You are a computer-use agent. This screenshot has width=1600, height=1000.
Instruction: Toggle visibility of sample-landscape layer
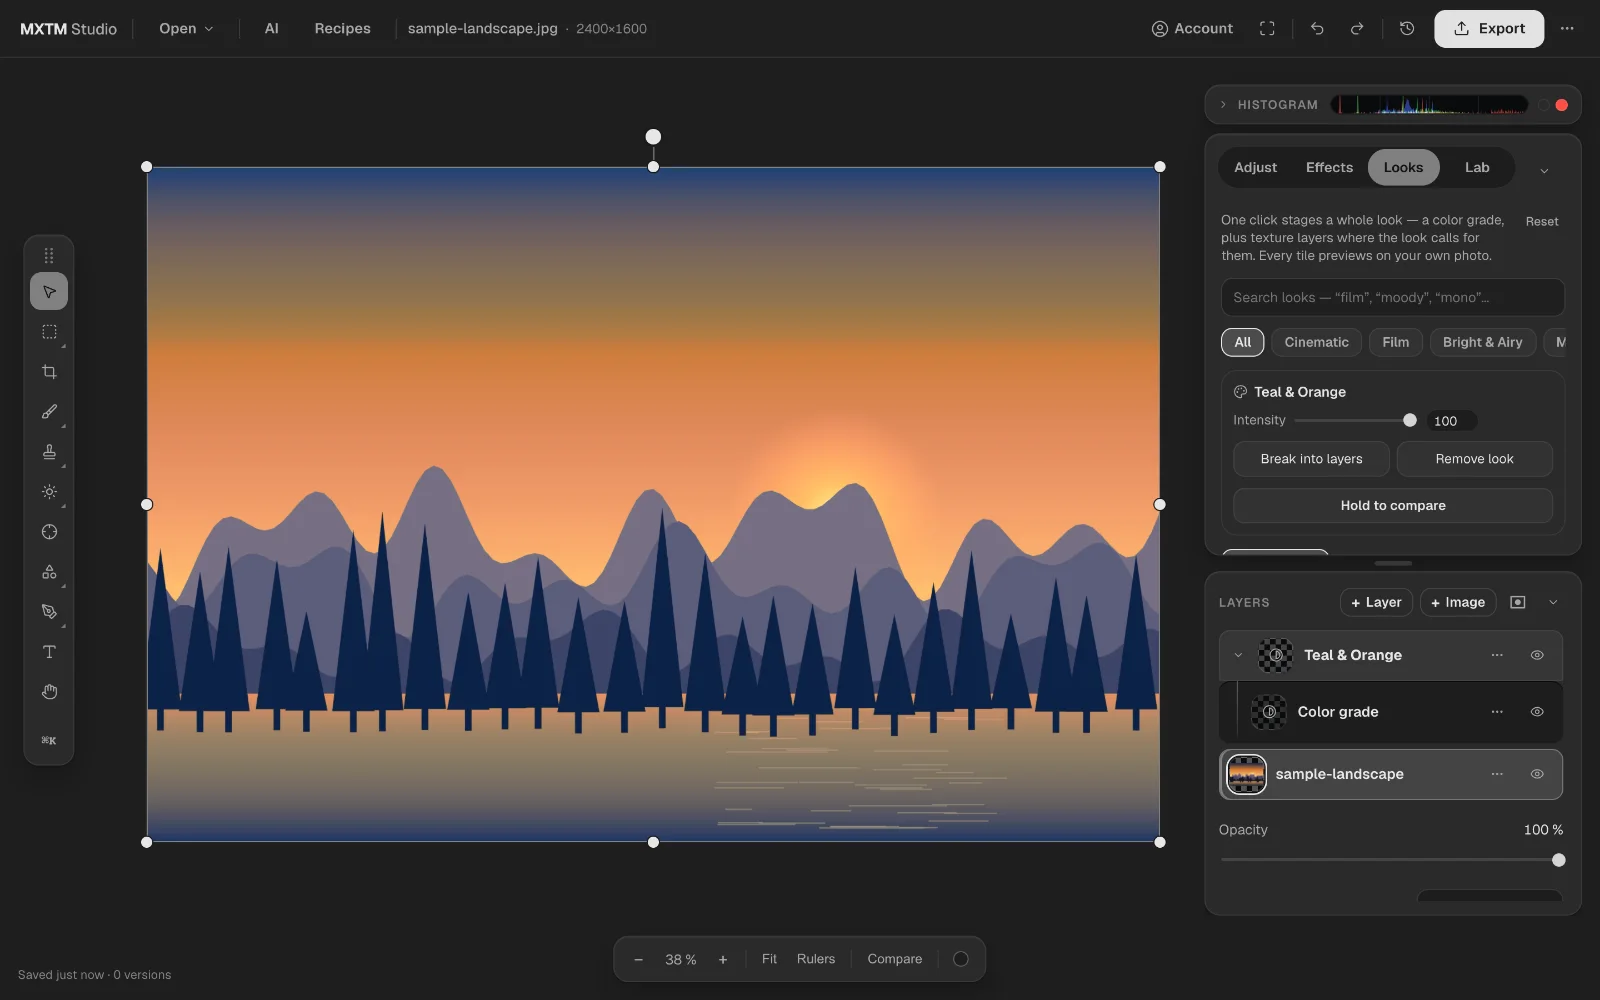point(1537,774)
